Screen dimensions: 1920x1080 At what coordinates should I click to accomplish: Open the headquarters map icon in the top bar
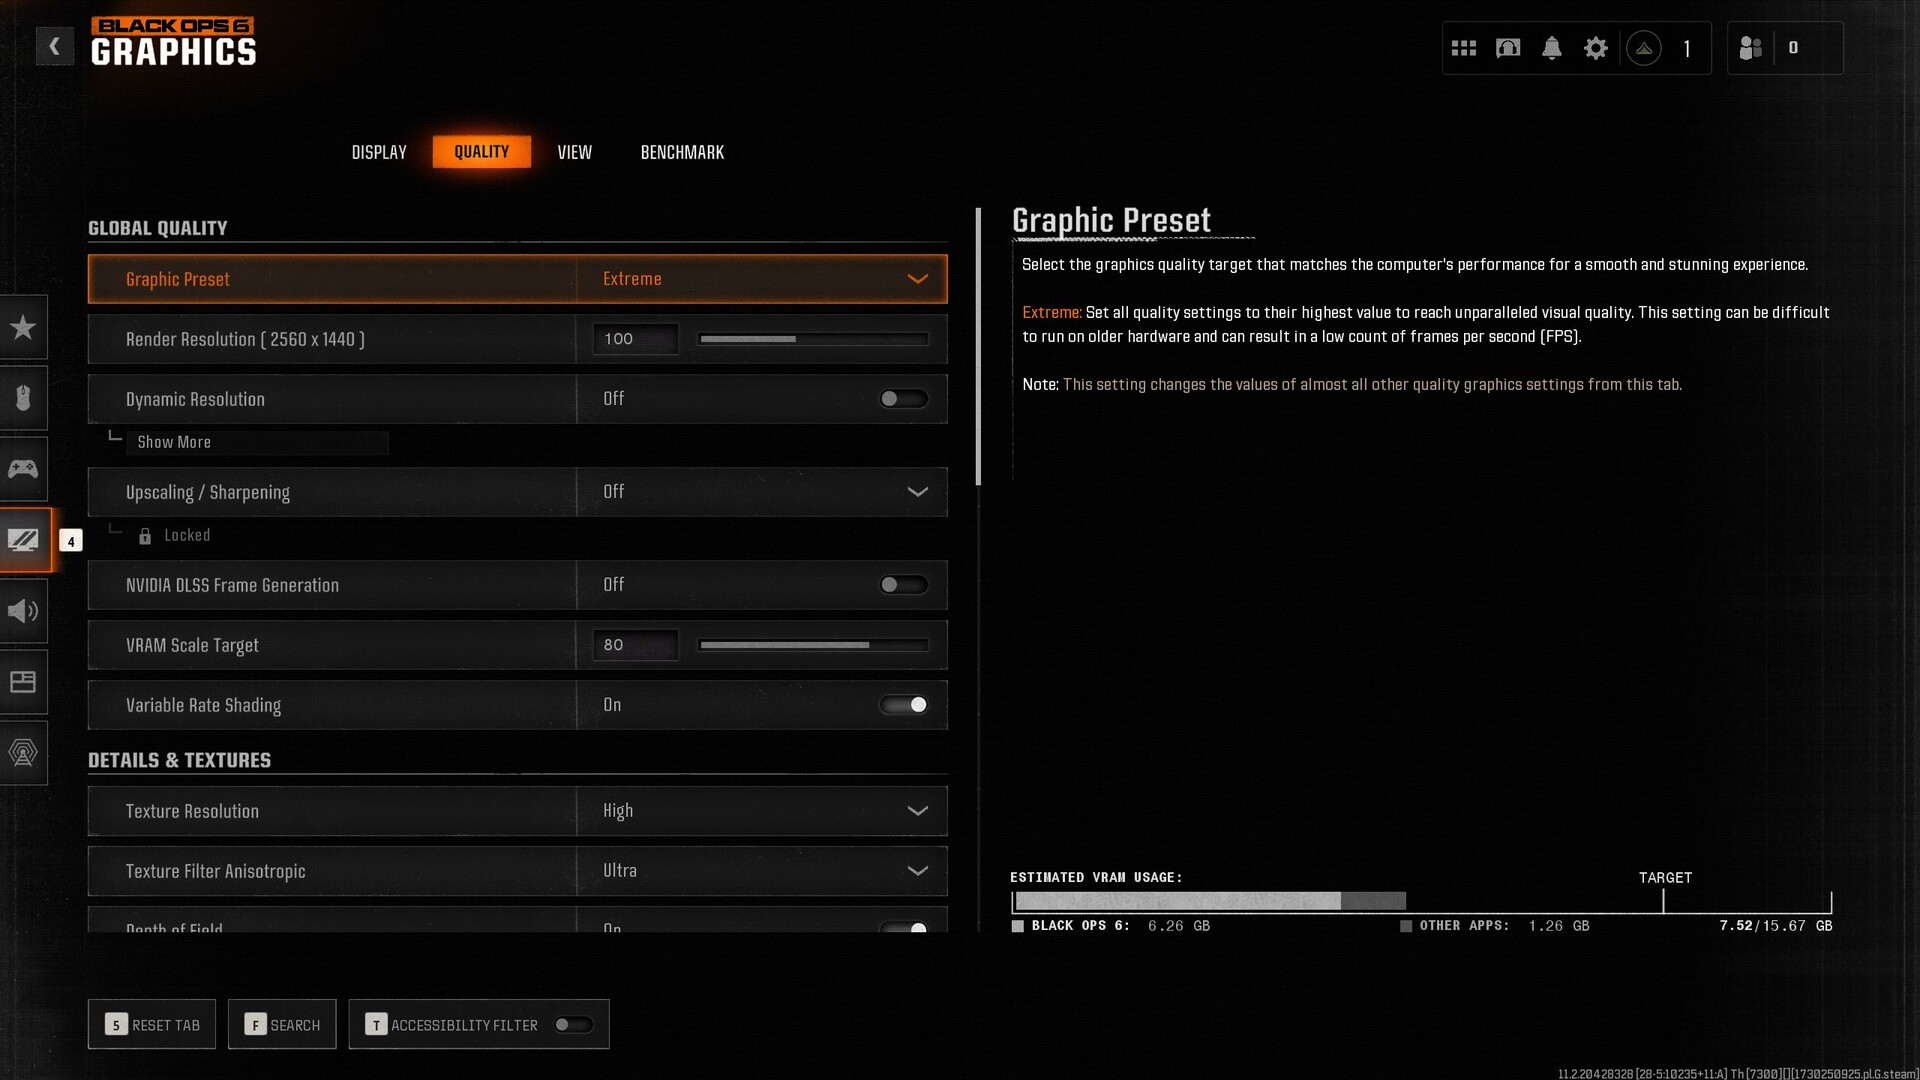1508,48
